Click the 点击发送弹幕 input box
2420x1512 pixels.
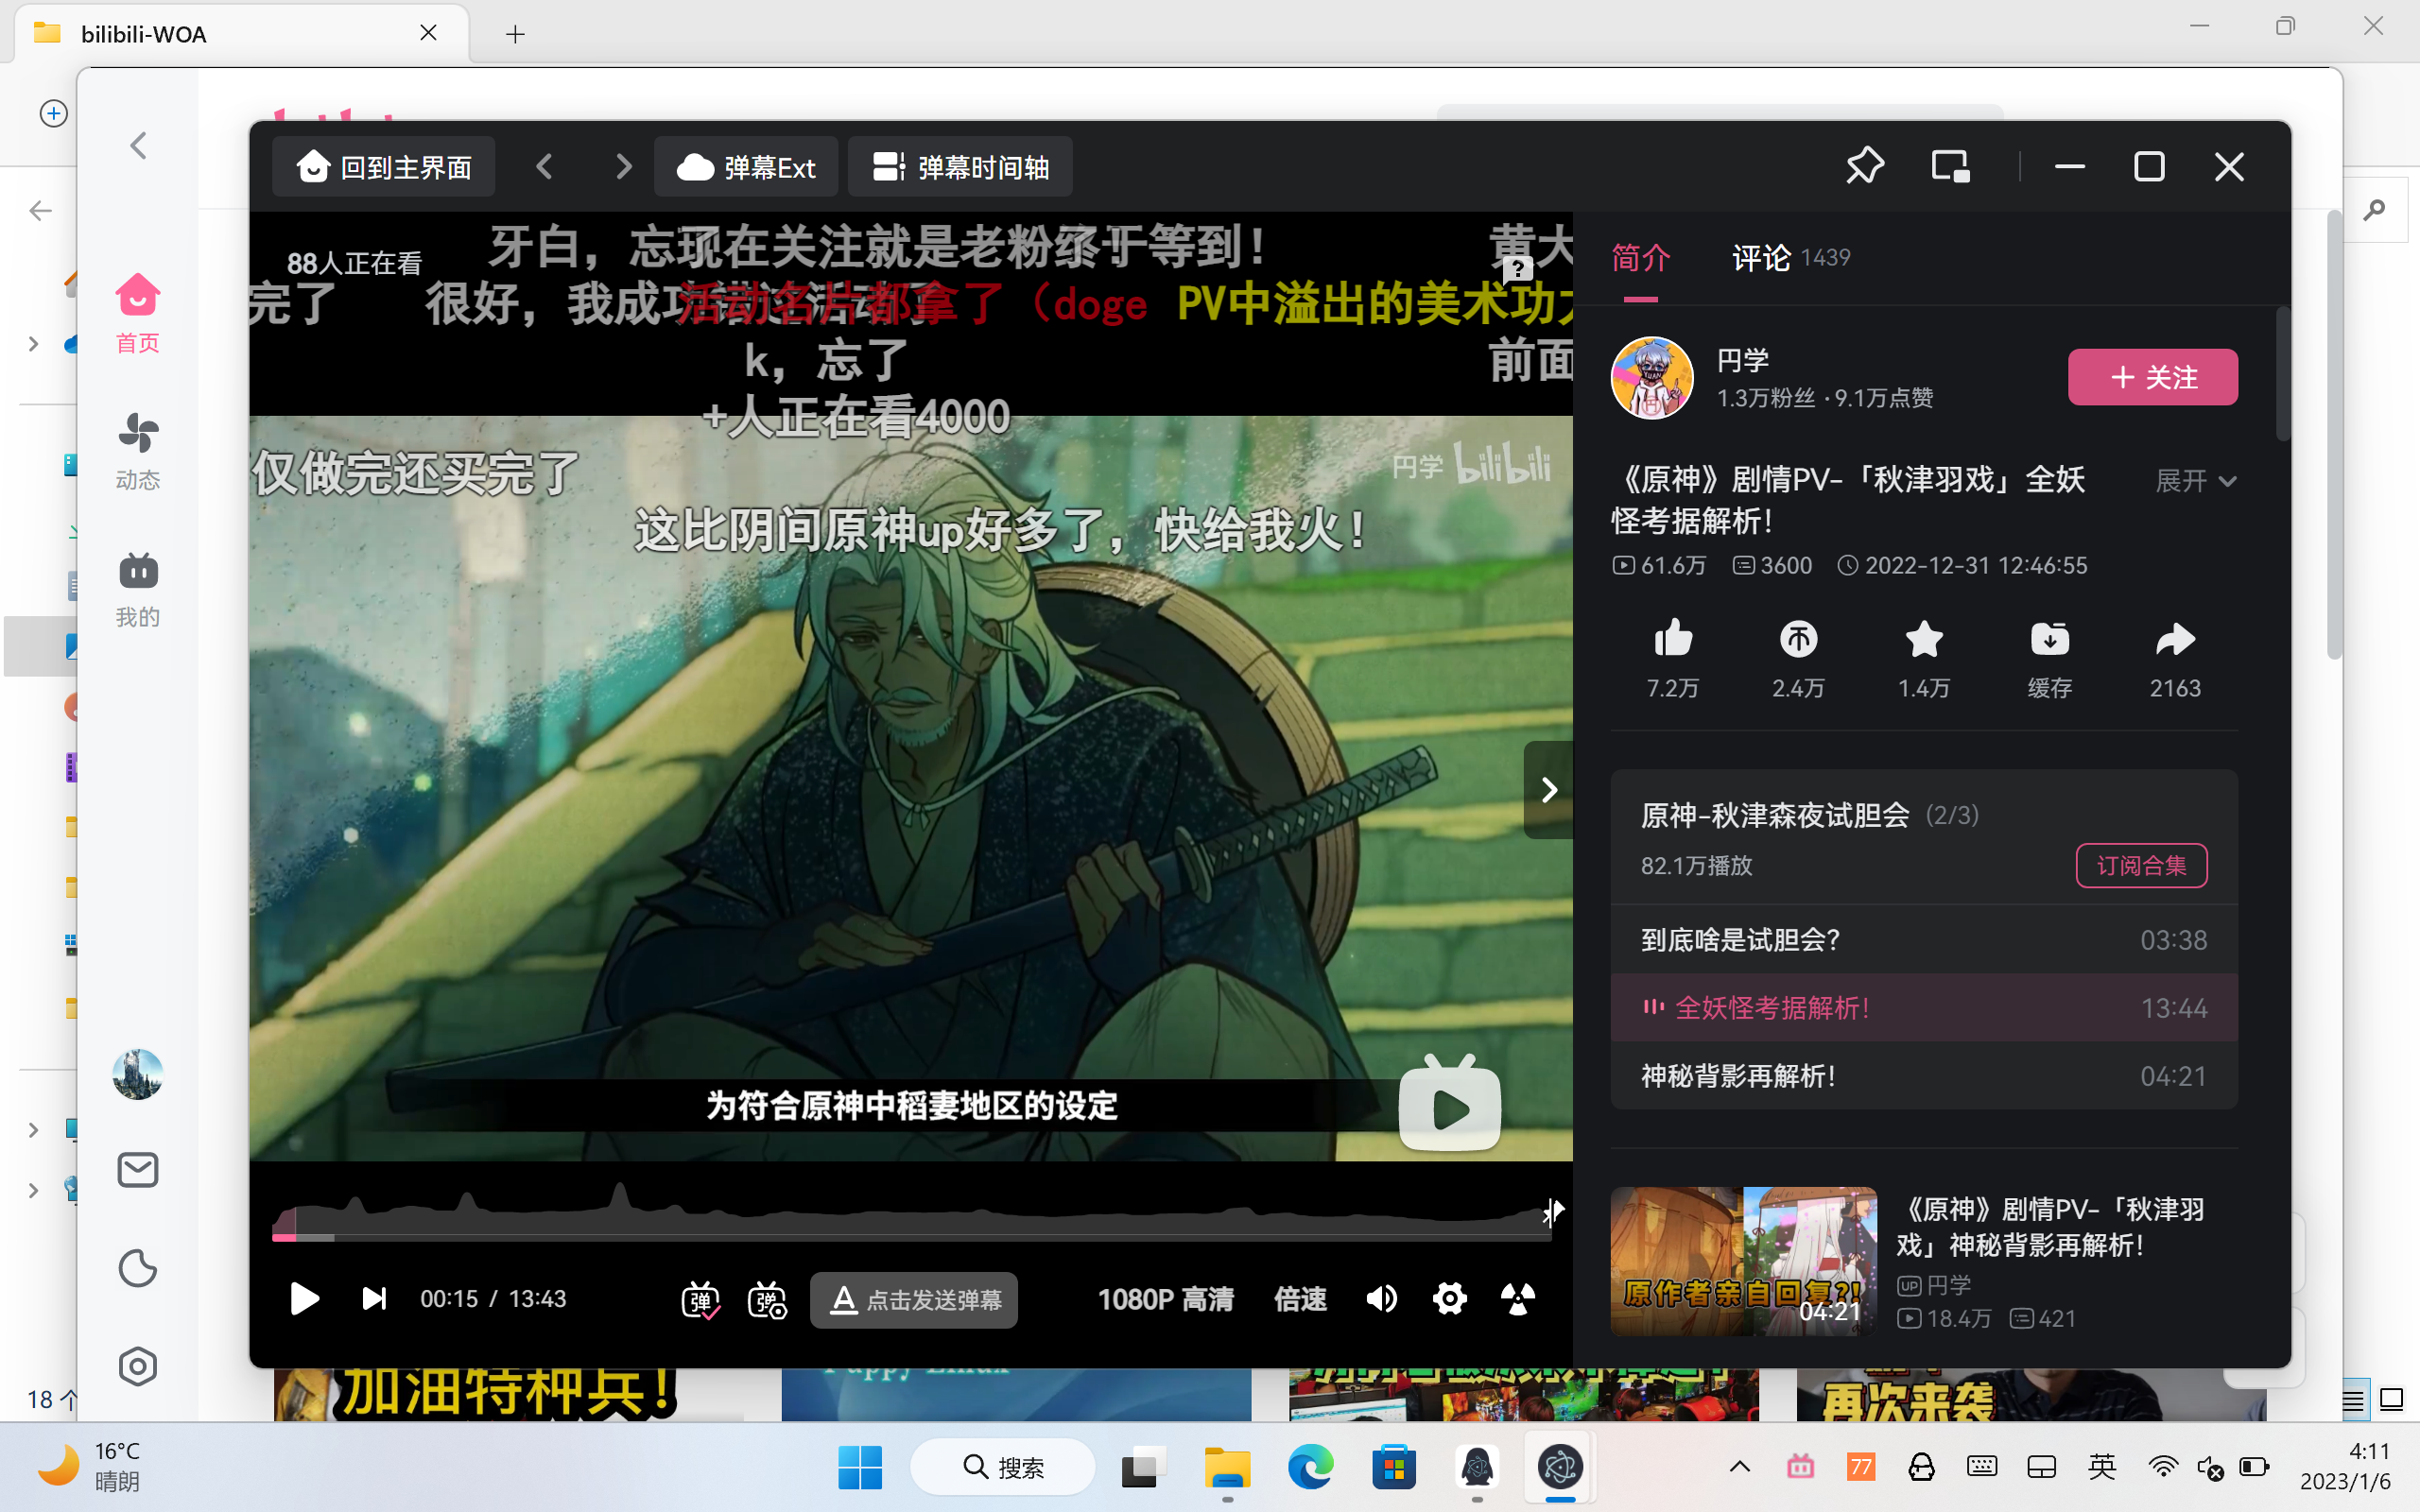[x=914, y=1300]
